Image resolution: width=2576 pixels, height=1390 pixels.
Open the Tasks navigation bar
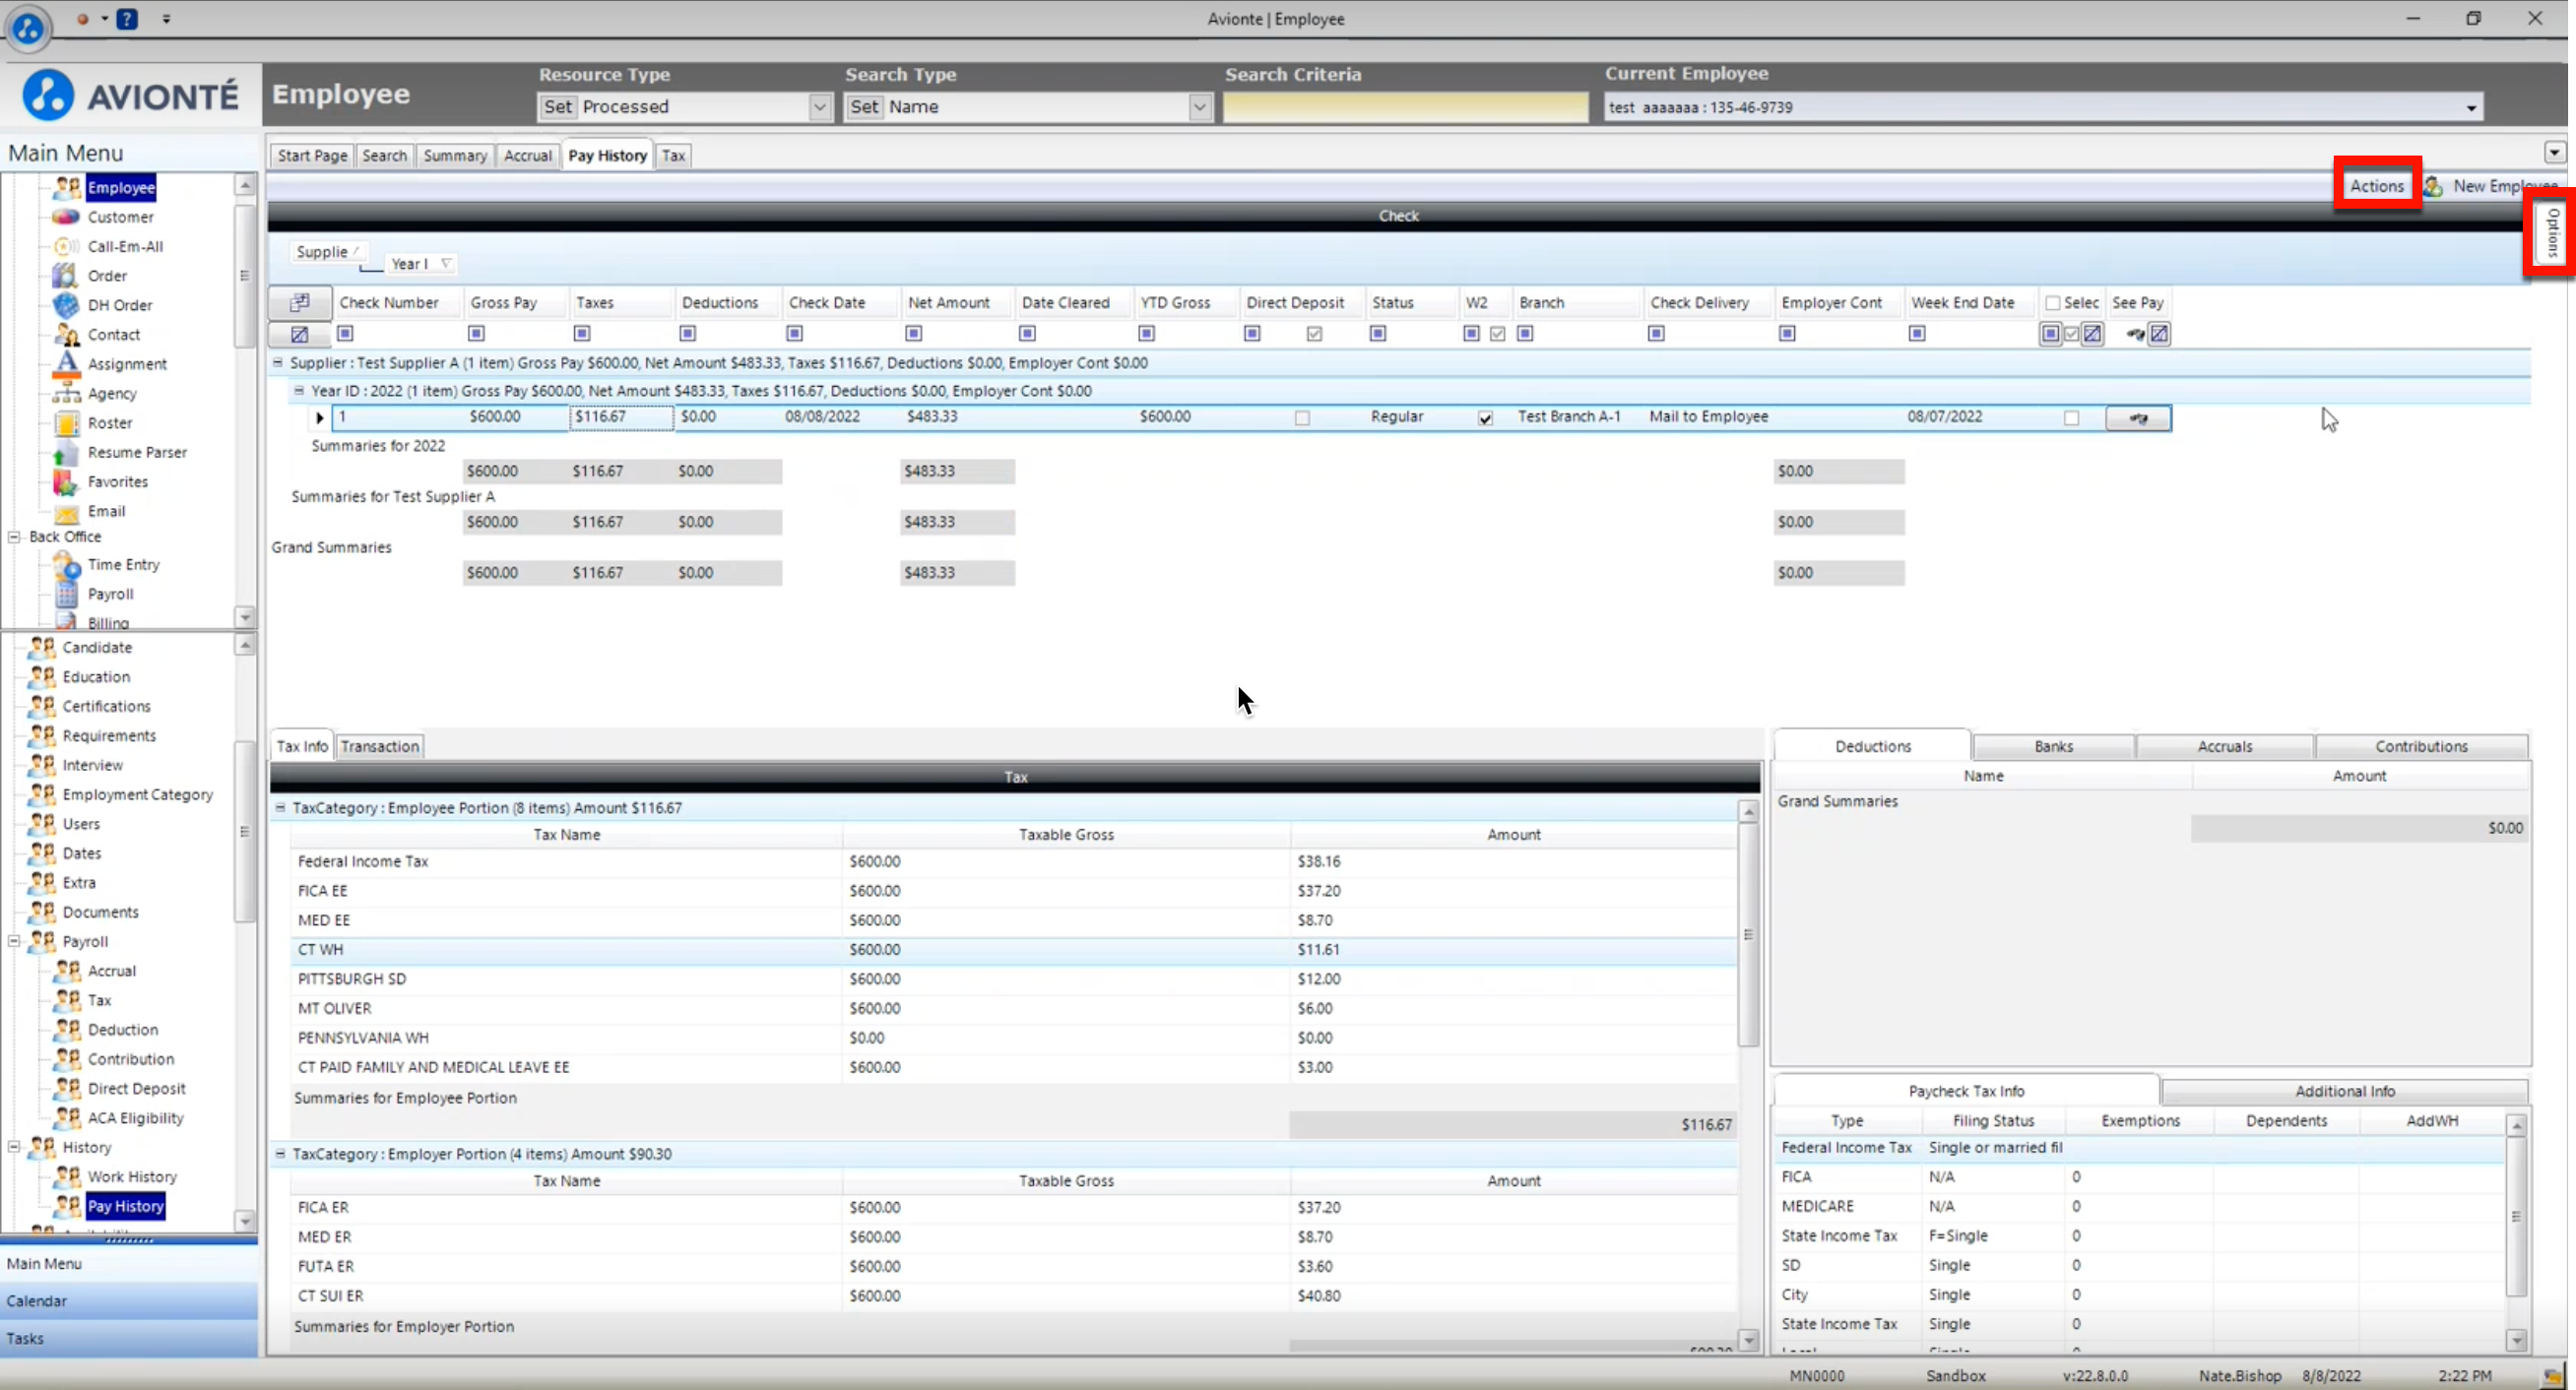[x=129, y=1338]
